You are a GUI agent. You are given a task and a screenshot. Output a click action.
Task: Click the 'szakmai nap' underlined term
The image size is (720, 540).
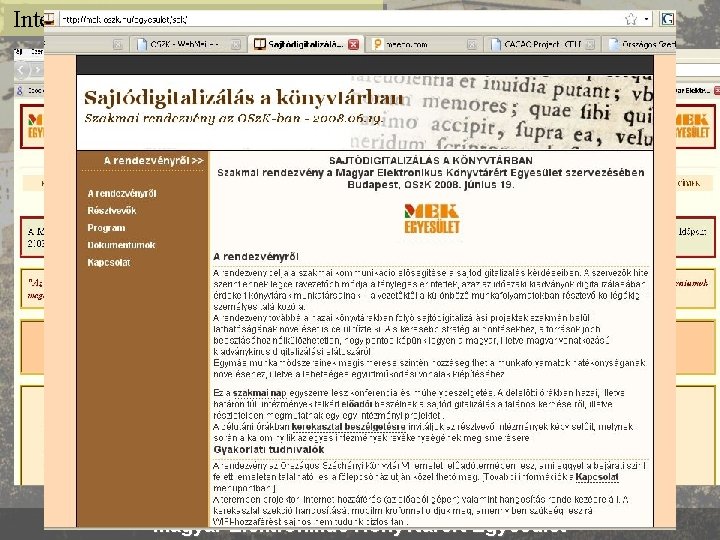pyautogui.click(x=259, y=393)
